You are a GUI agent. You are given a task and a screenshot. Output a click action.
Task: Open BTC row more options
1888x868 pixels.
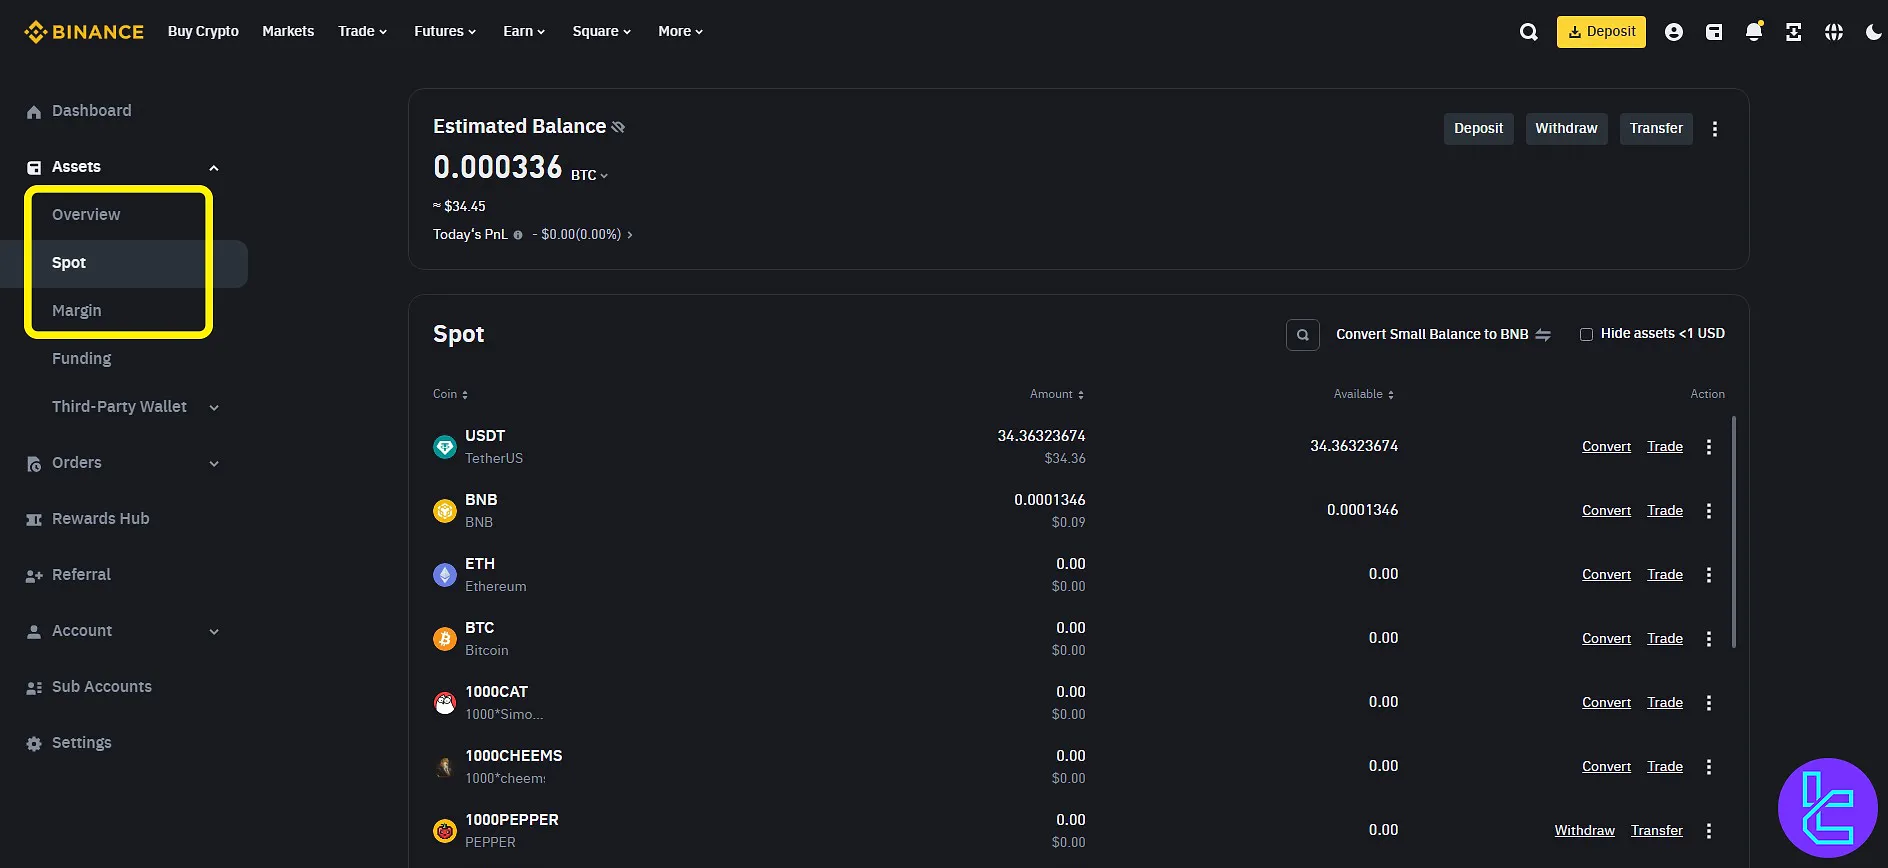[x=1708, y=639]
